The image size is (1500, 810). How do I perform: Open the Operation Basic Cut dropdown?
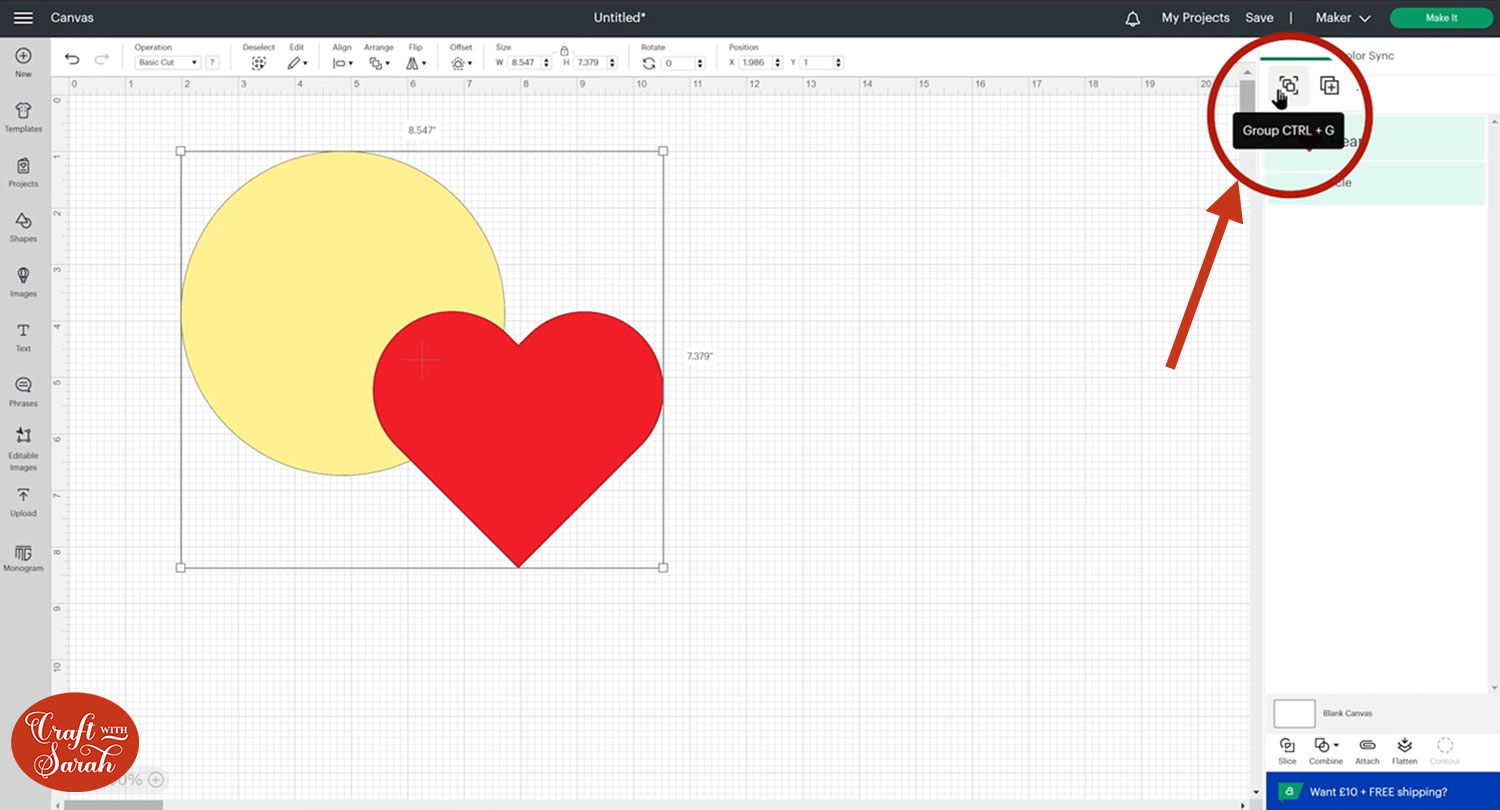pos(167,63)
